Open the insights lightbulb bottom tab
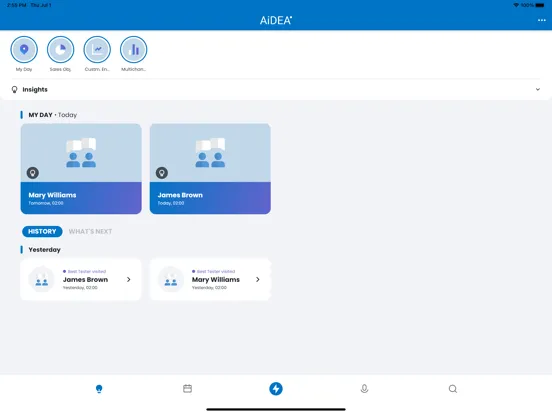The width and height of the screenshot is (552, 414). [99, 389]
